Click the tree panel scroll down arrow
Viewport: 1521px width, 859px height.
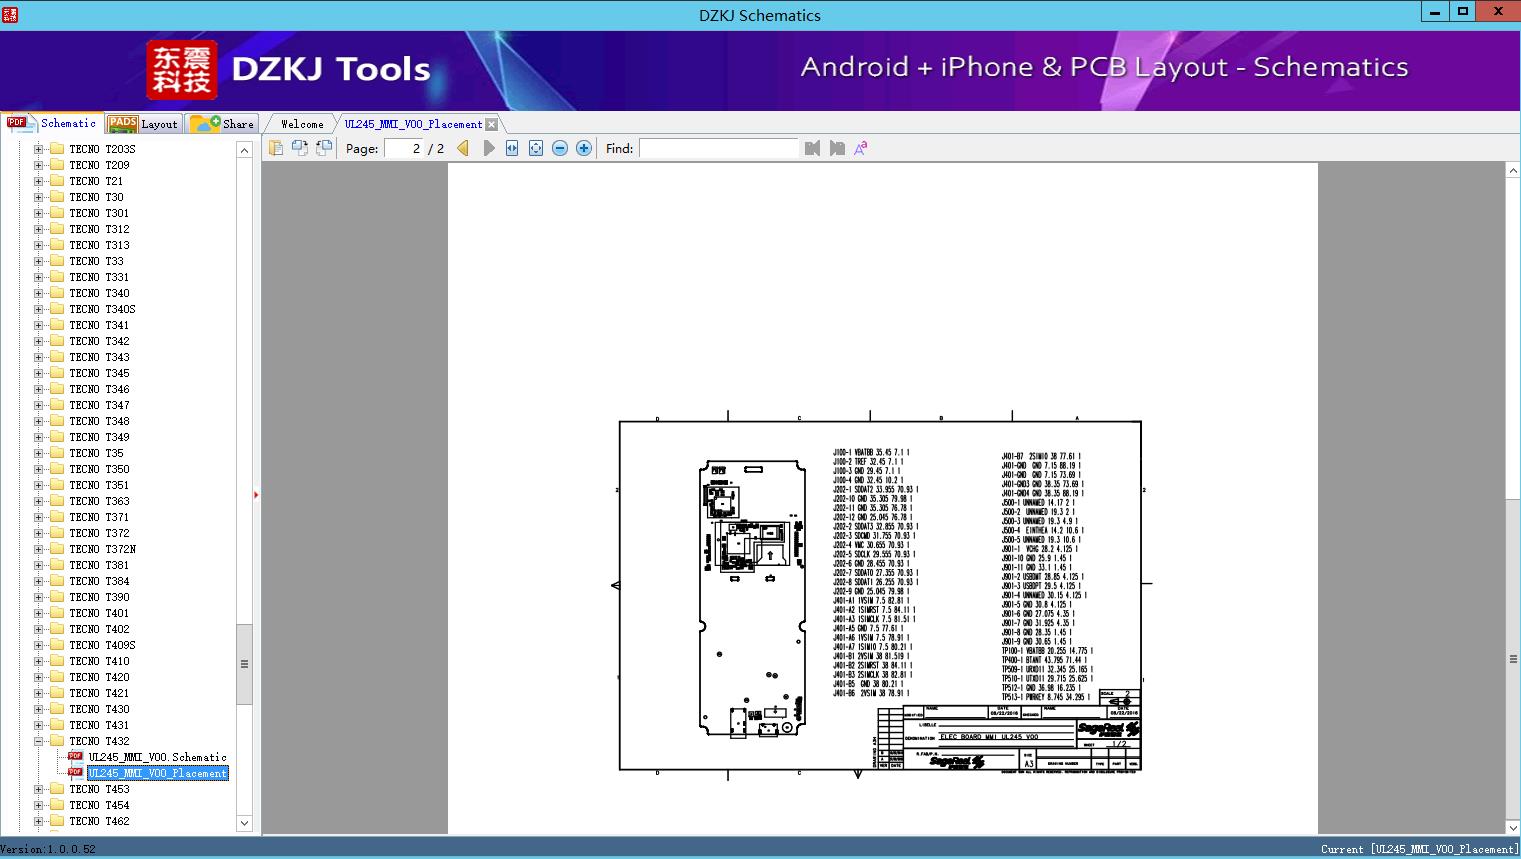coord(244,823)
